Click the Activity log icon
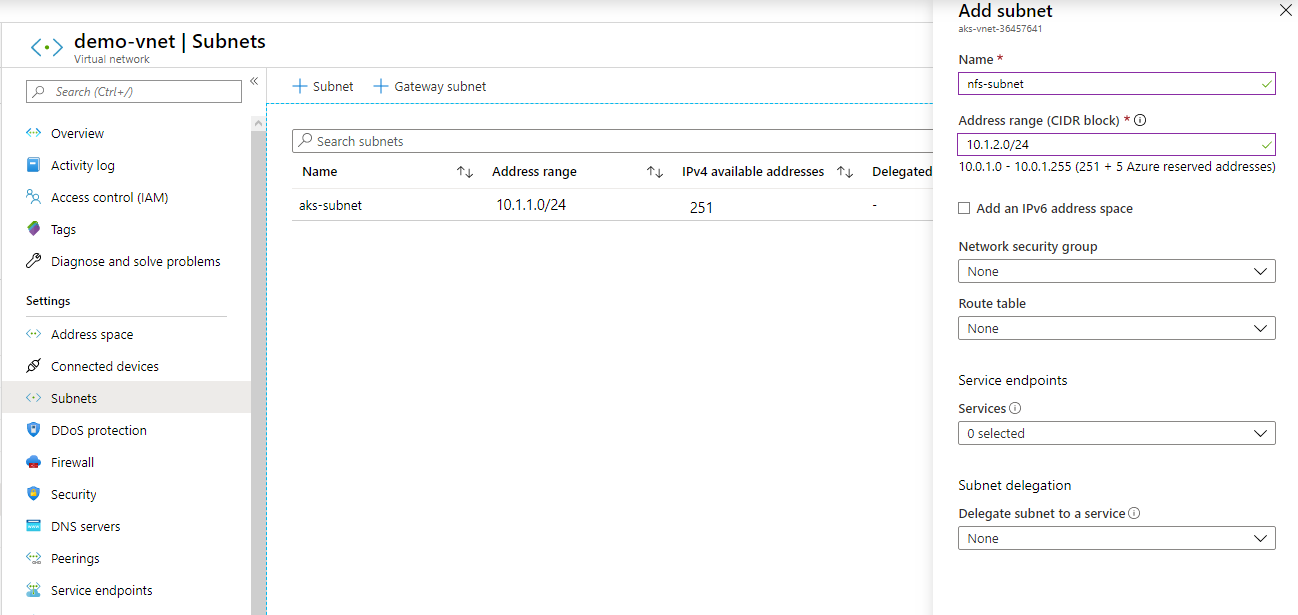 (34, 165)
